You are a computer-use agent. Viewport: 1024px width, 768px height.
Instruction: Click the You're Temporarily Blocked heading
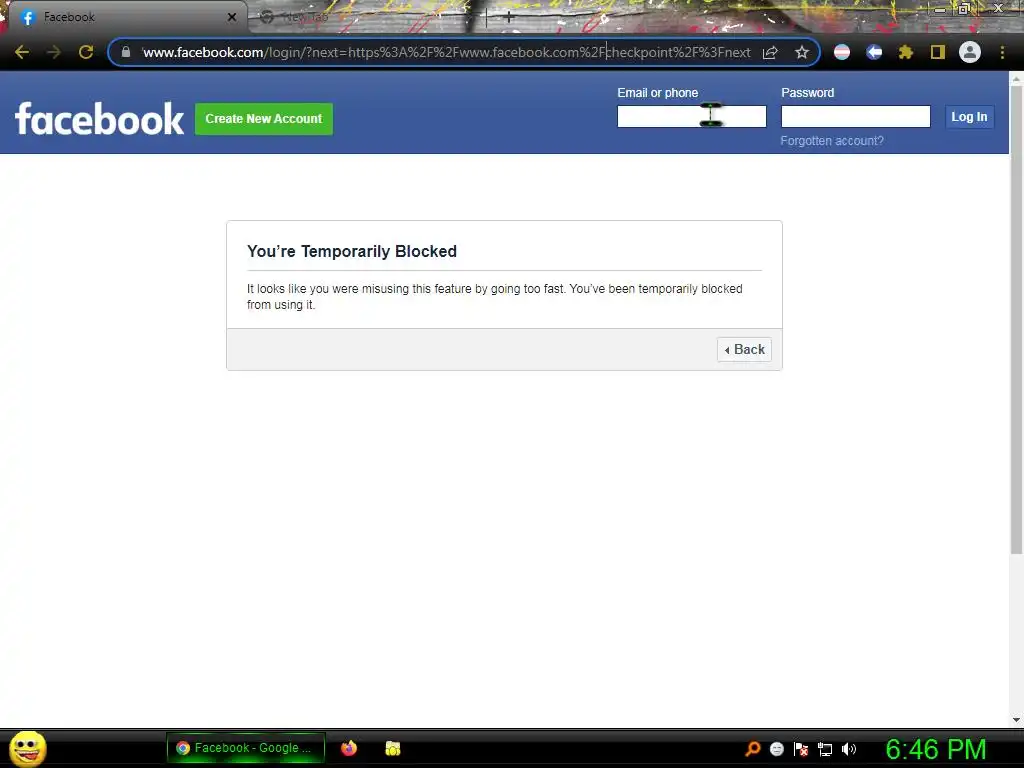[351, 251]
